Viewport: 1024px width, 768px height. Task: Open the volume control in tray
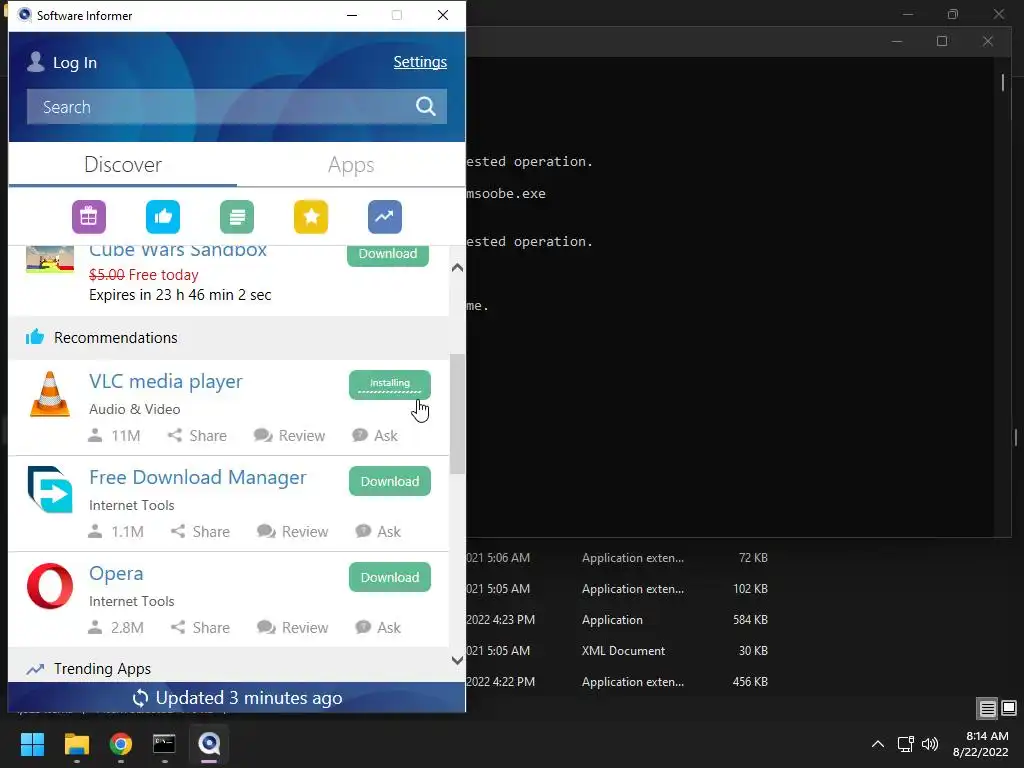click(x=930, y=744)
